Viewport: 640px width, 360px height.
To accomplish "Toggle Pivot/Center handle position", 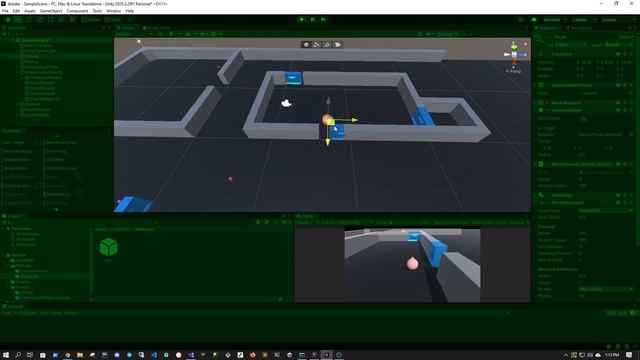I will 91,20.
